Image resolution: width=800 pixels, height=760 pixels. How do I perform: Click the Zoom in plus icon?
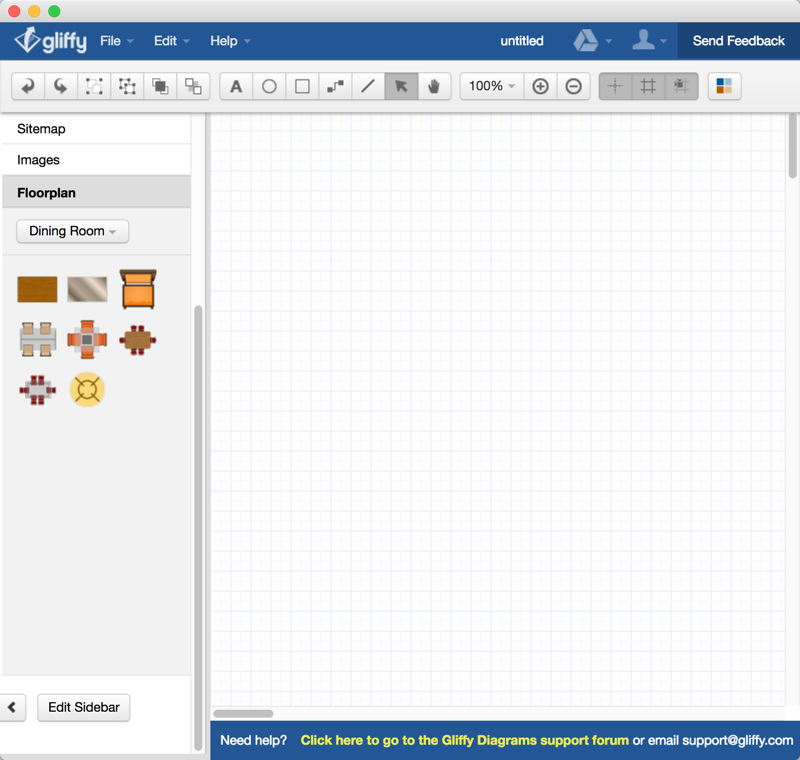[x=540, y=86]
